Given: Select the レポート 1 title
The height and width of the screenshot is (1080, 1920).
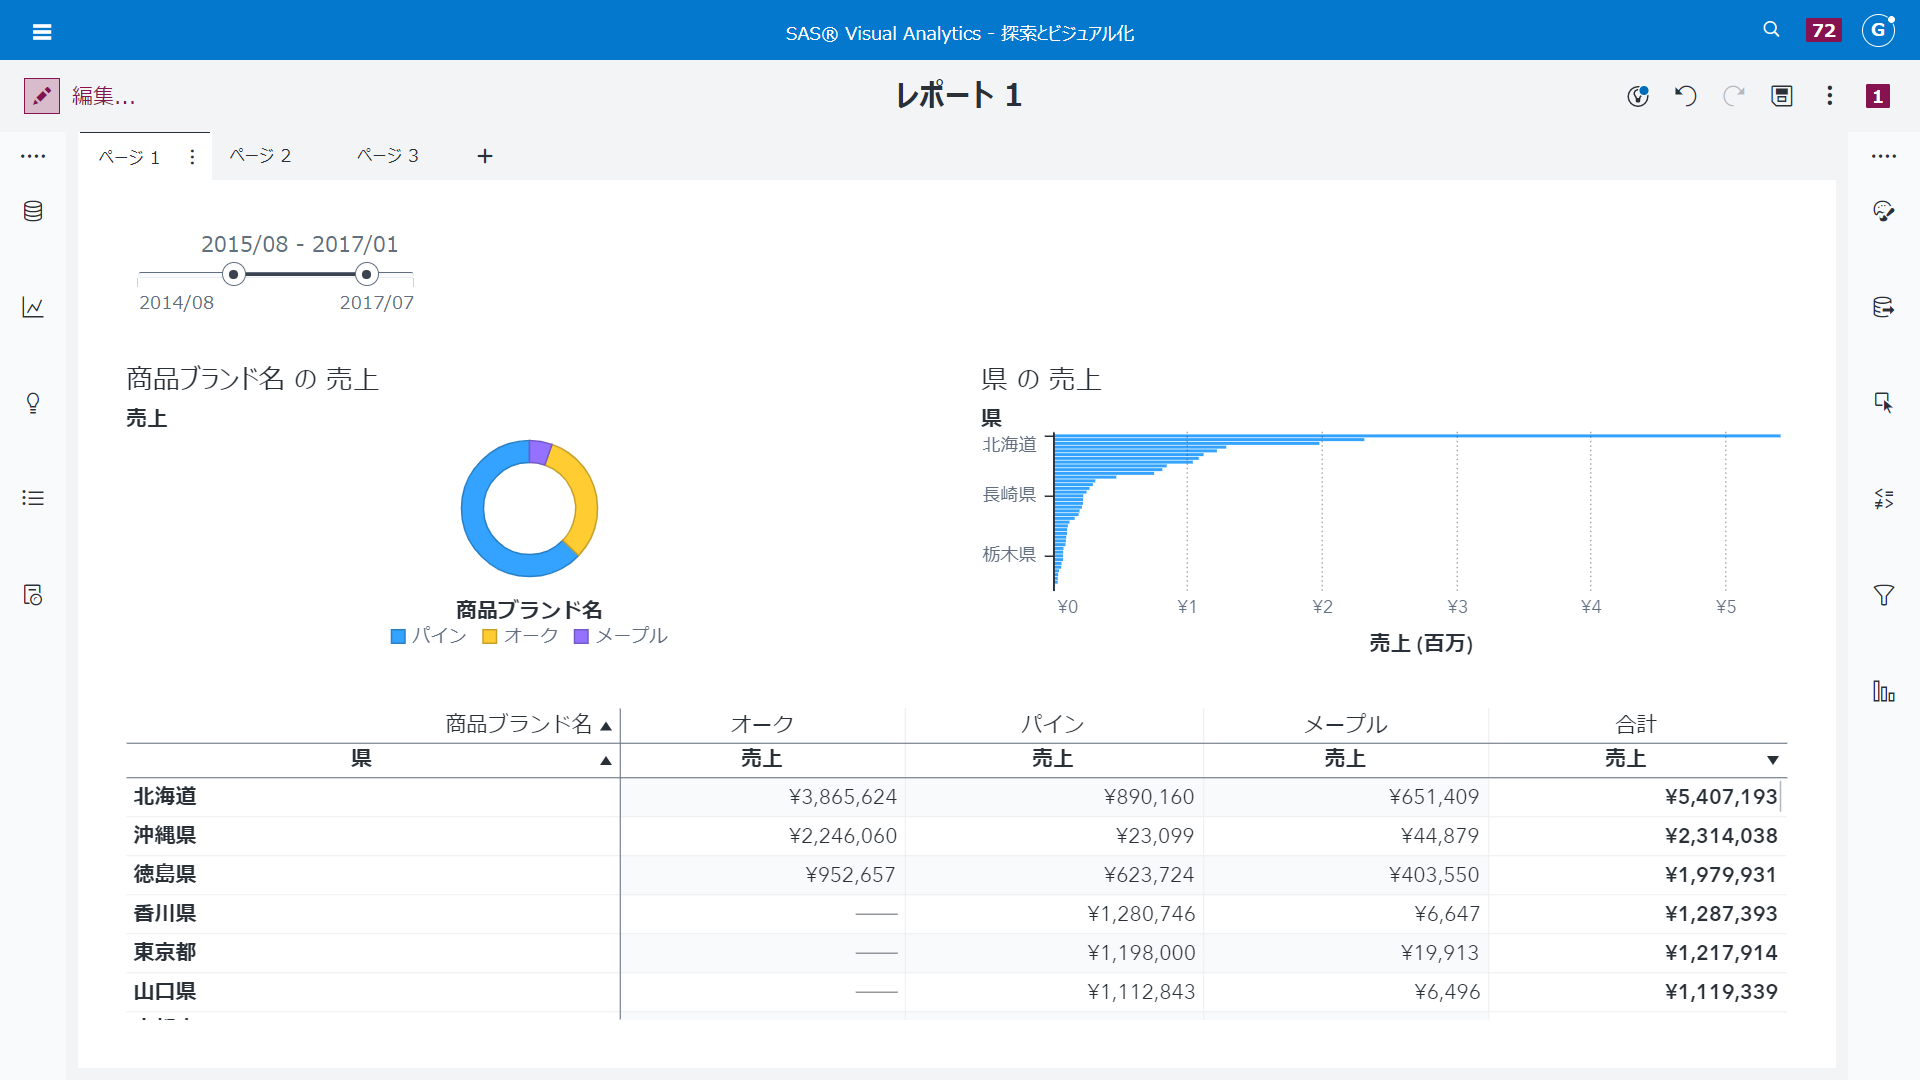Looking at the screenshot, I should pos(958,95).
